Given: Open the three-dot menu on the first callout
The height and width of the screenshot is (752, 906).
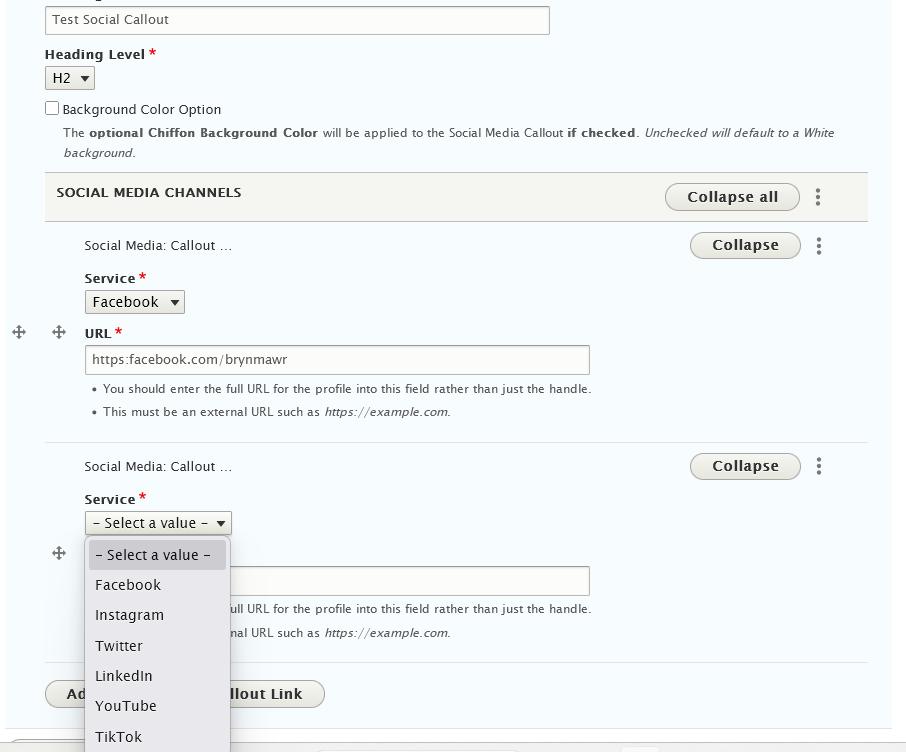Looking at the screenshot, I should 819,246.
